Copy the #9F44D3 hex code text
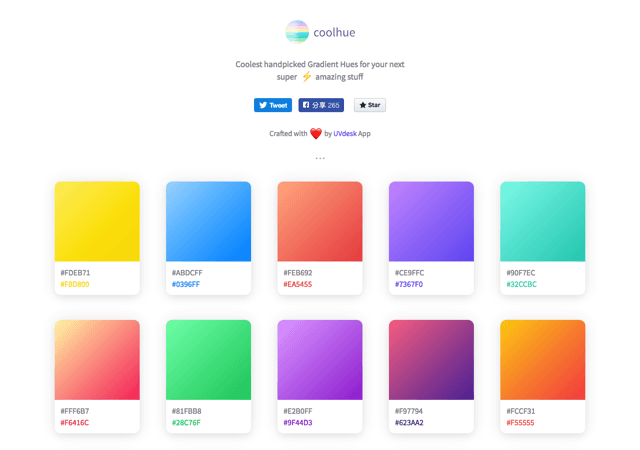 (x=298, y=423)
